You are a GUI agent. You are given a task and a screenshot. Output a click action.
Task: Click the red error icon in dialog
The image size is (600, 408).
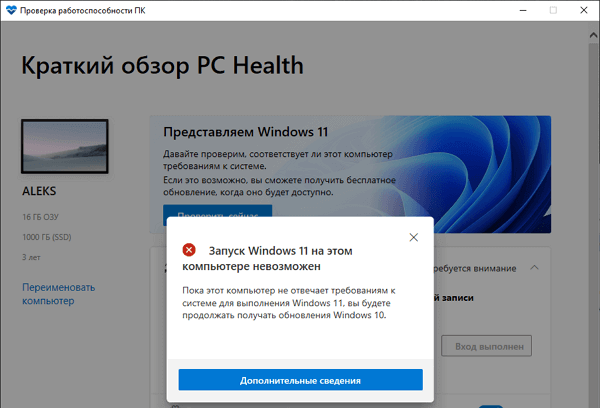[189, 250]
